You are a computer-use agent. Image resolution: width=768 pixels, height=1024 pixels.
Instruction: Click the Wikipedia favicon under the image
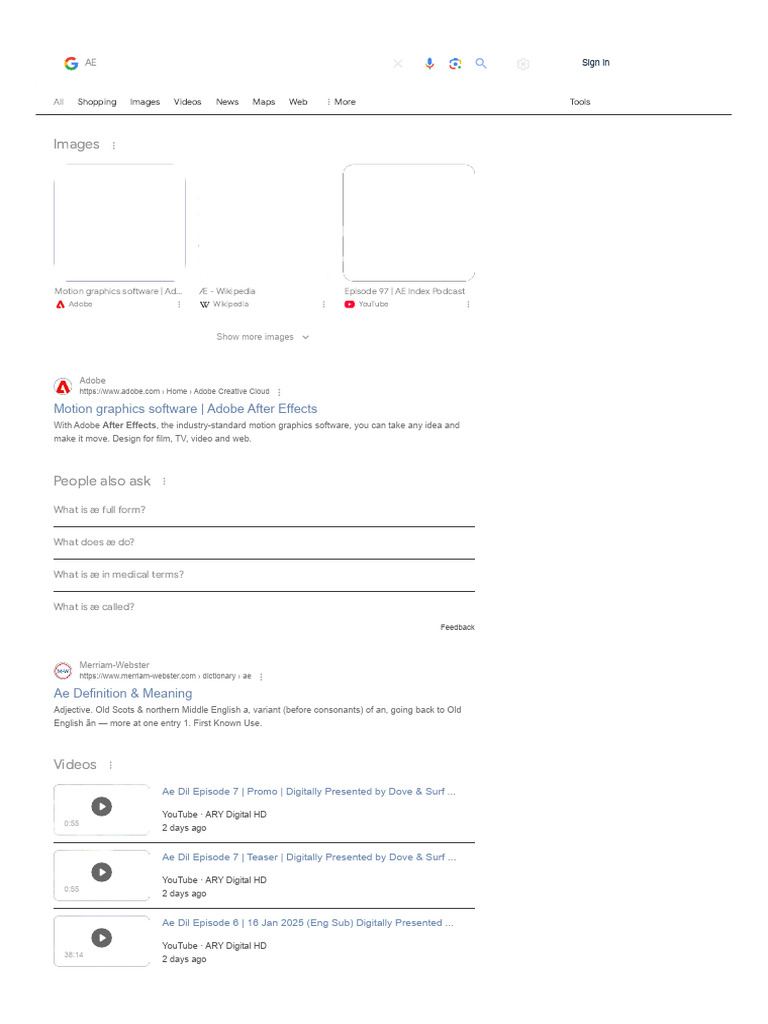point(204,304)
